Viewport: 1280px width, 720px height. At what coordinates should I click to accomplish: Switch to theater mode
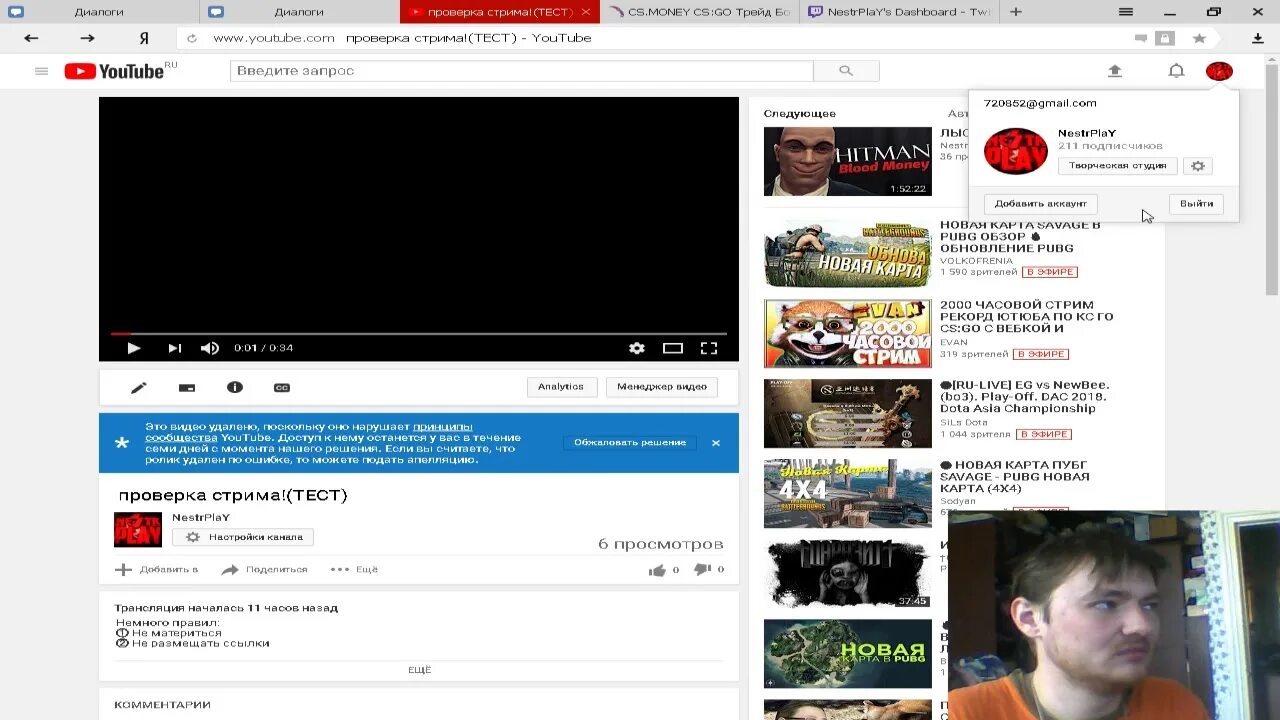point(673,348)
